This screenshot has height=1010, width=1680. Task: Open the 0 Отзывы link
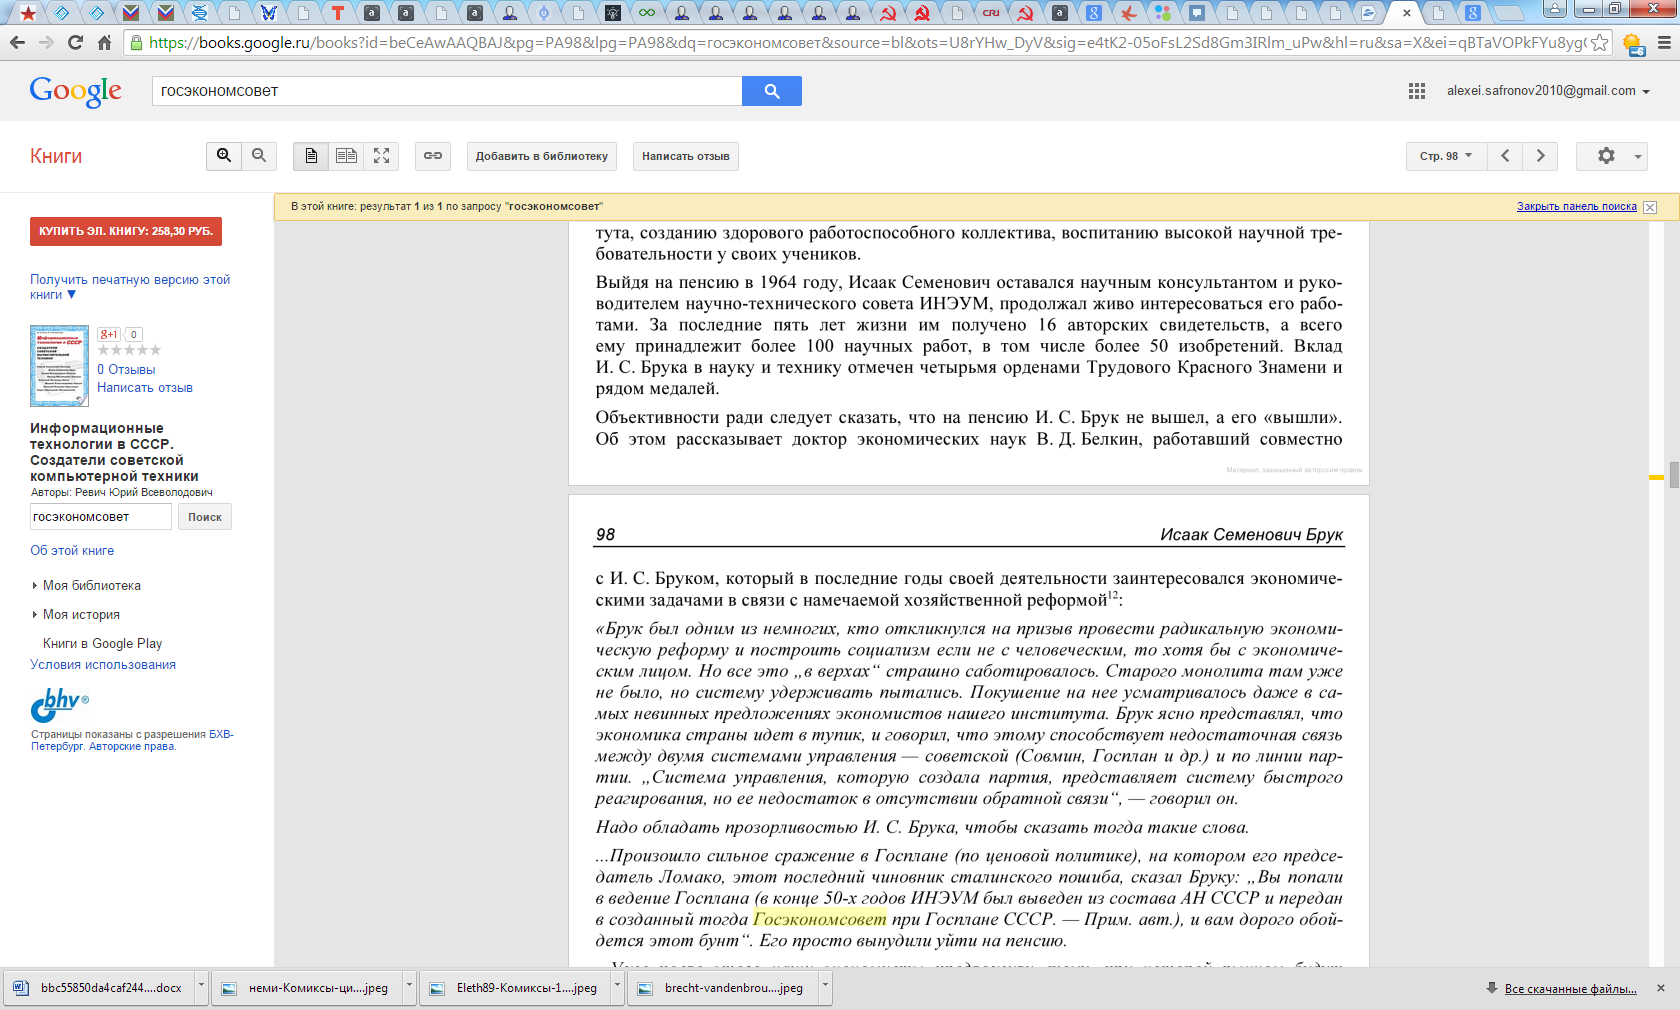click(126, 370)
